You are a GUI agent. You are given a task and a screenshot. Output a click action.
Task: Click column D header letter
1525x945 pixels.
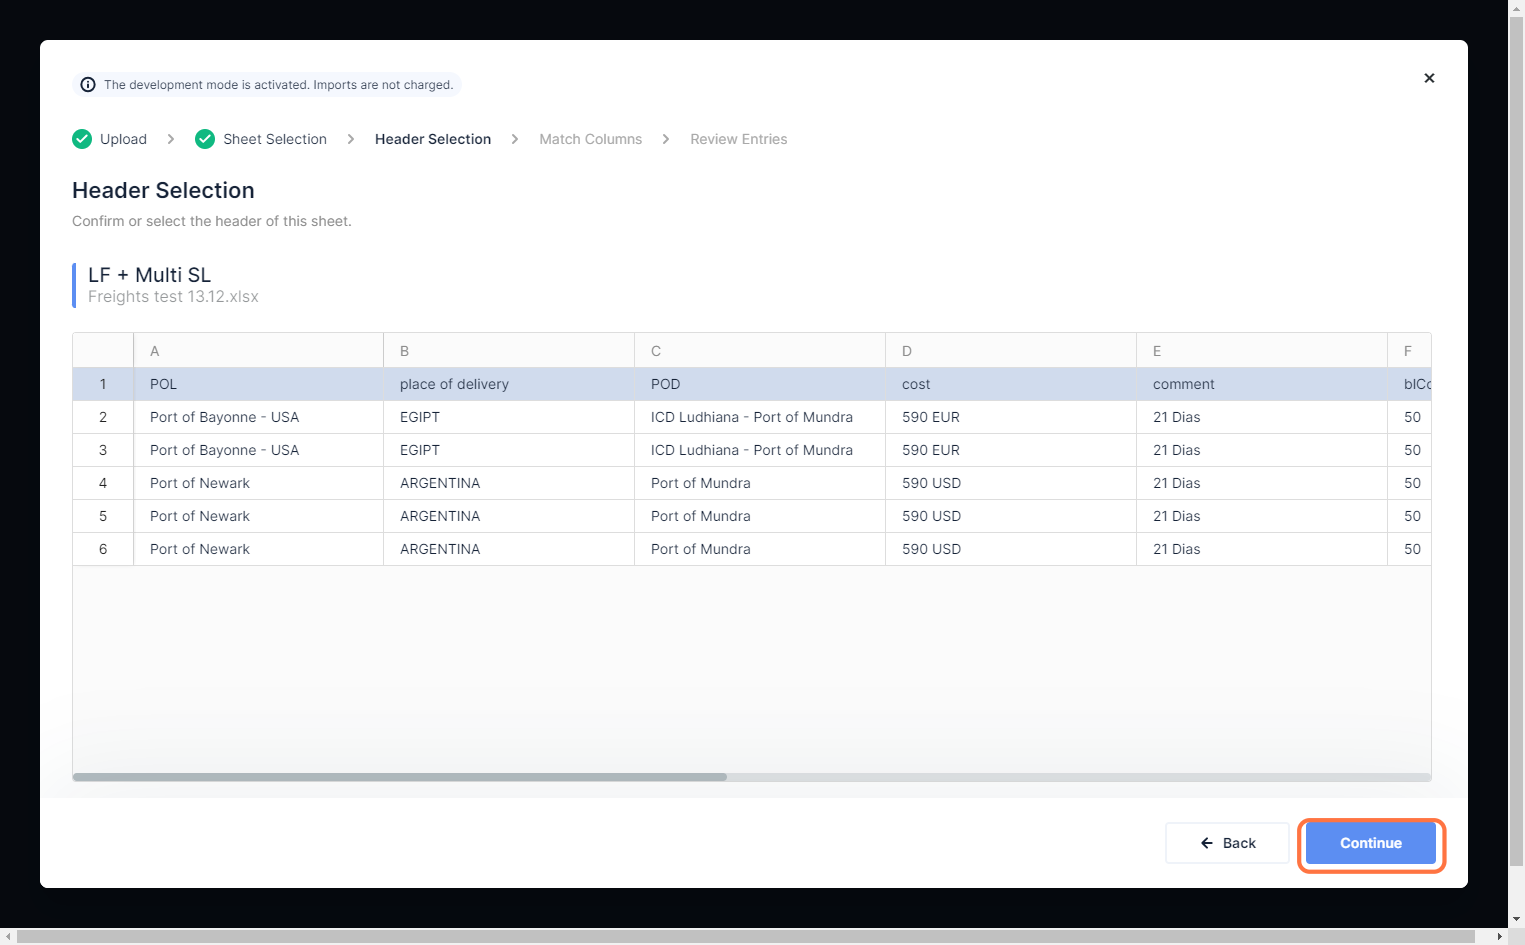coord(1011,351)
